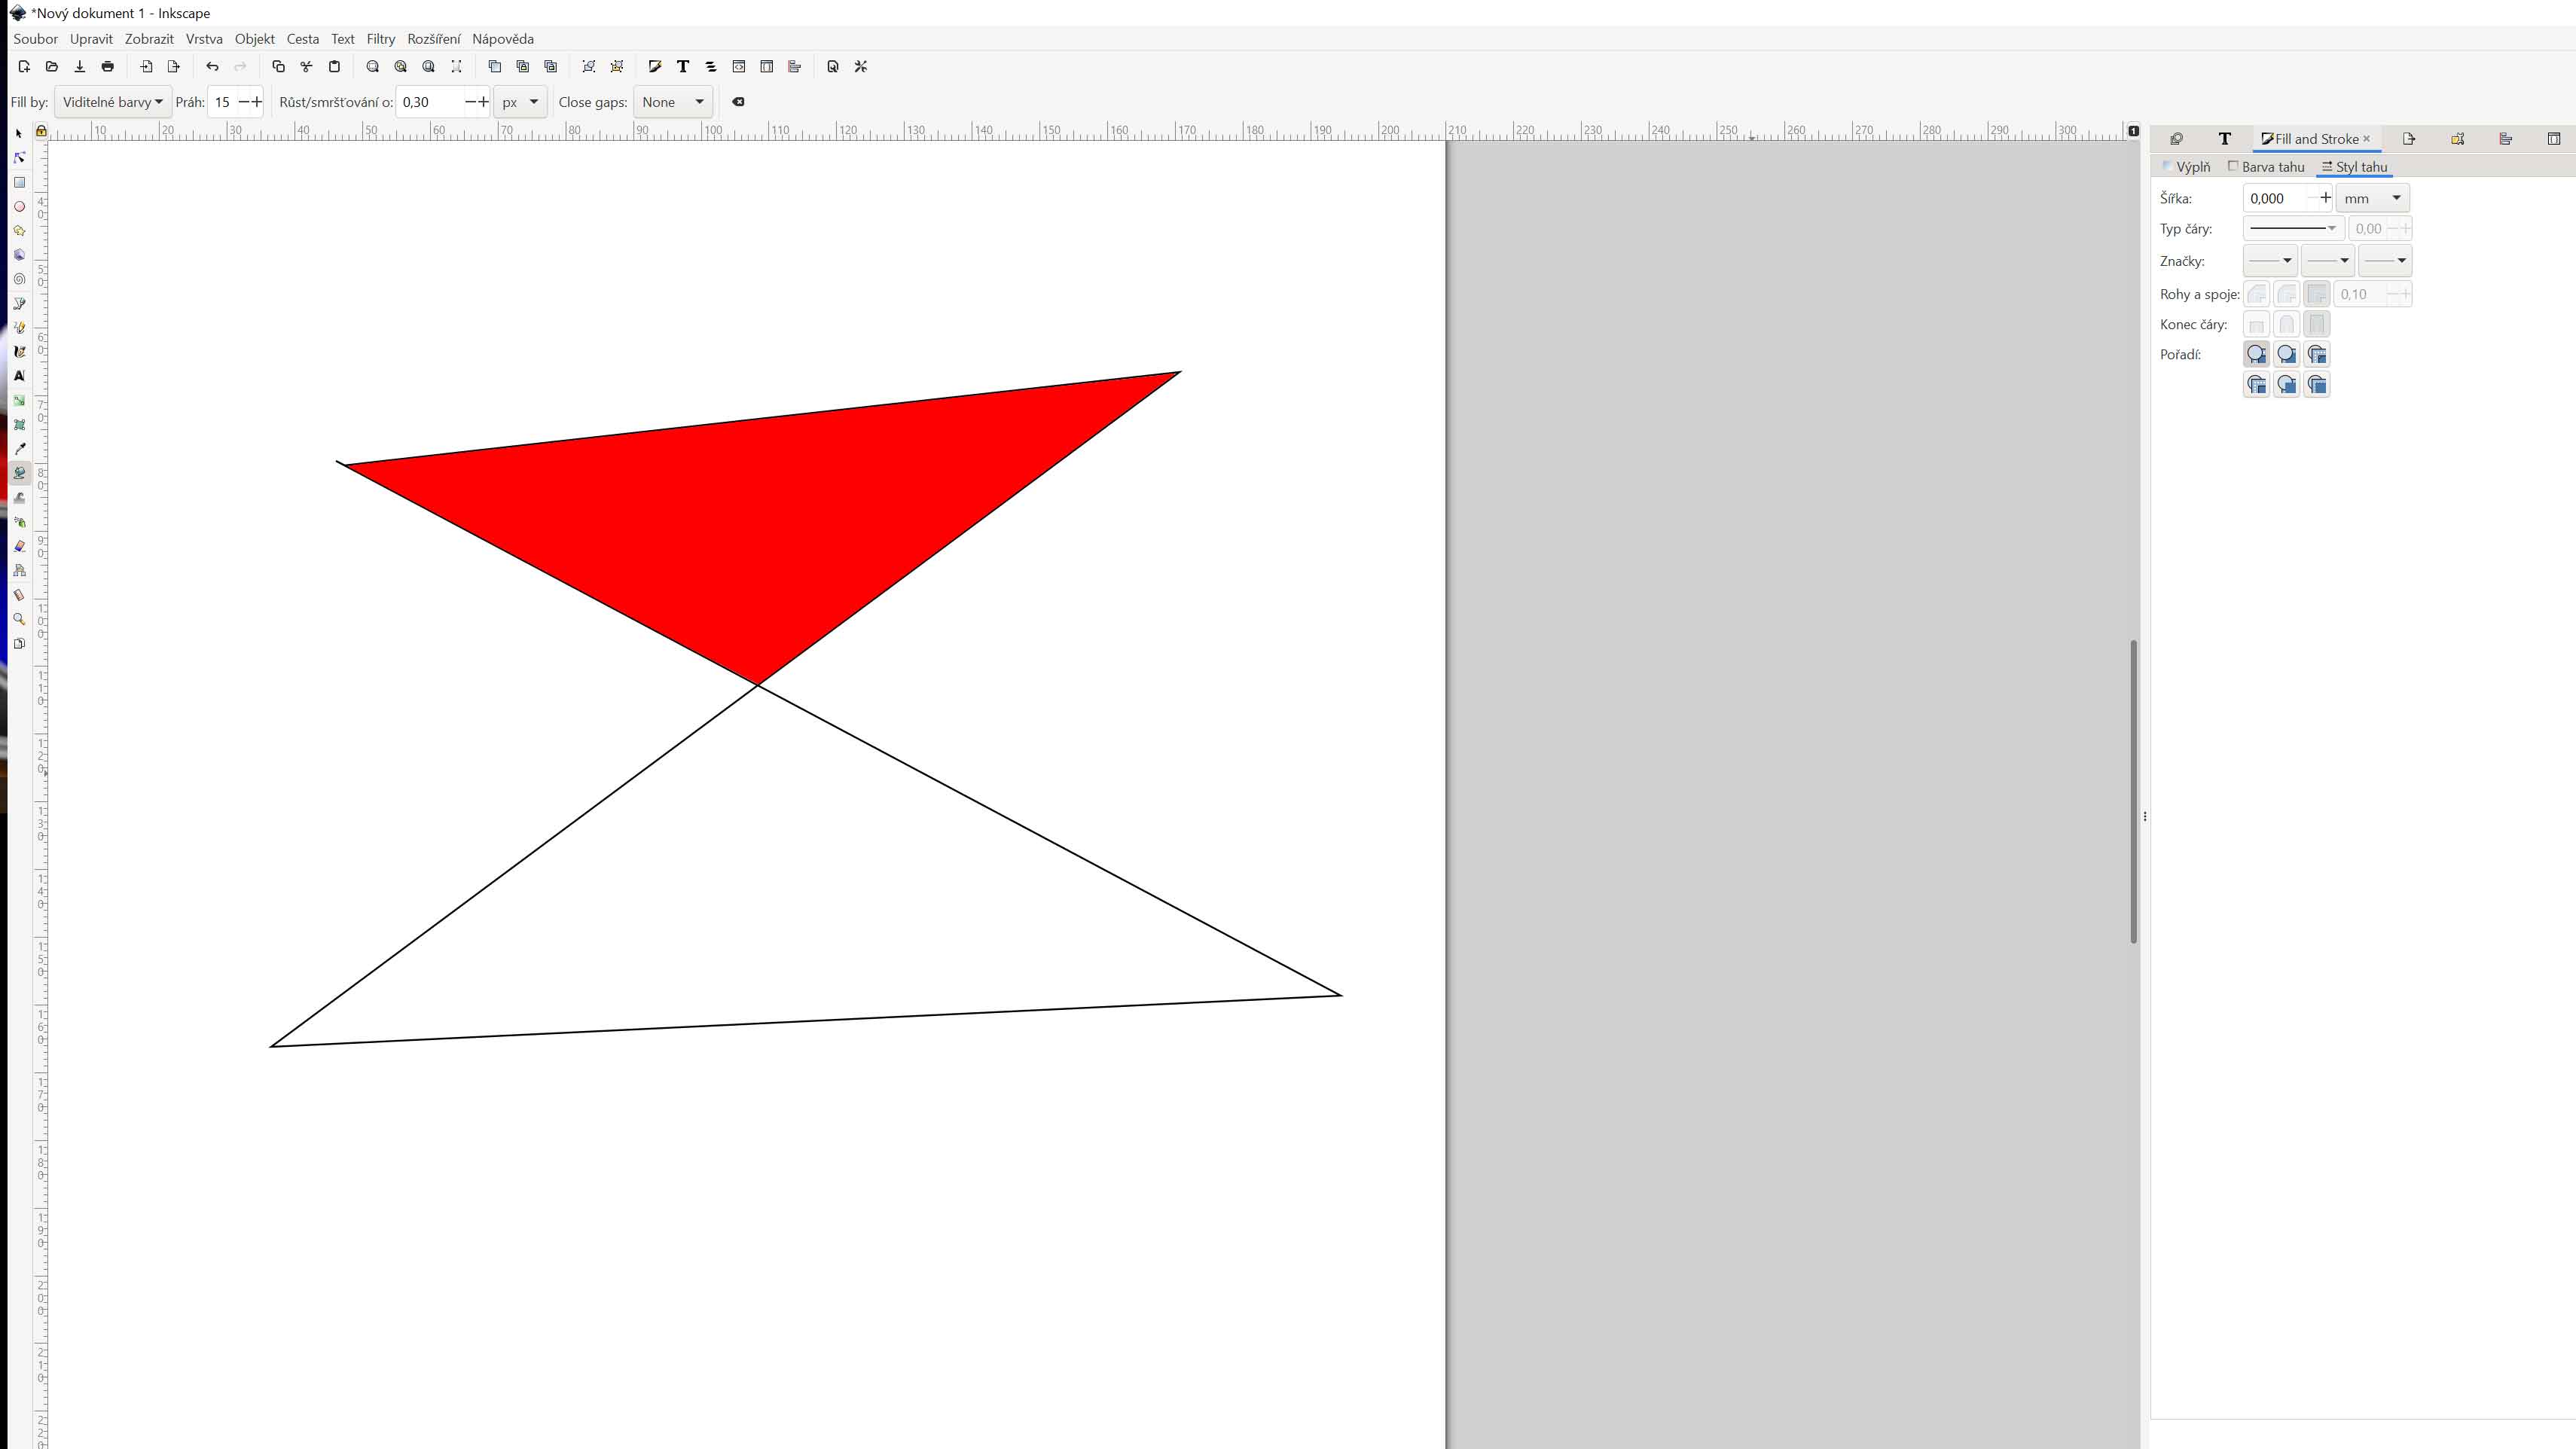Select the Spiral tool

tap(19, 280)
